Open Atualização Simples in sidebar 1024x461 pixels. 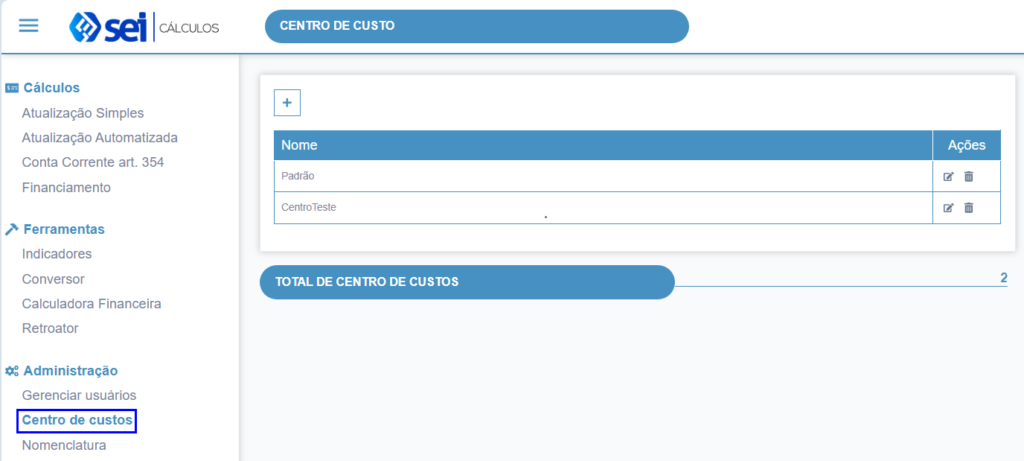click(83, 113)
